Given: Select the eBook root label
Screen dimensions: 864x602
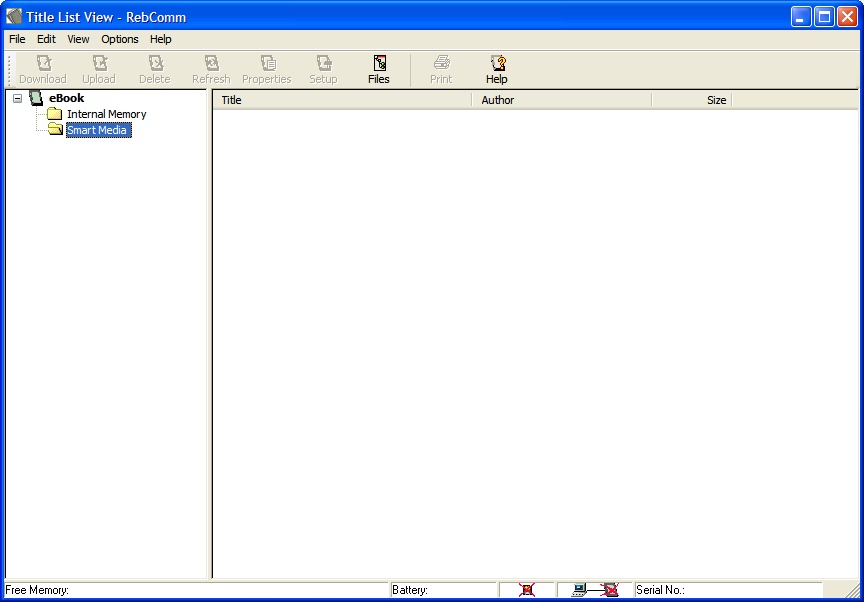Looking at the screenshot, I should click(x=67, y=98).
